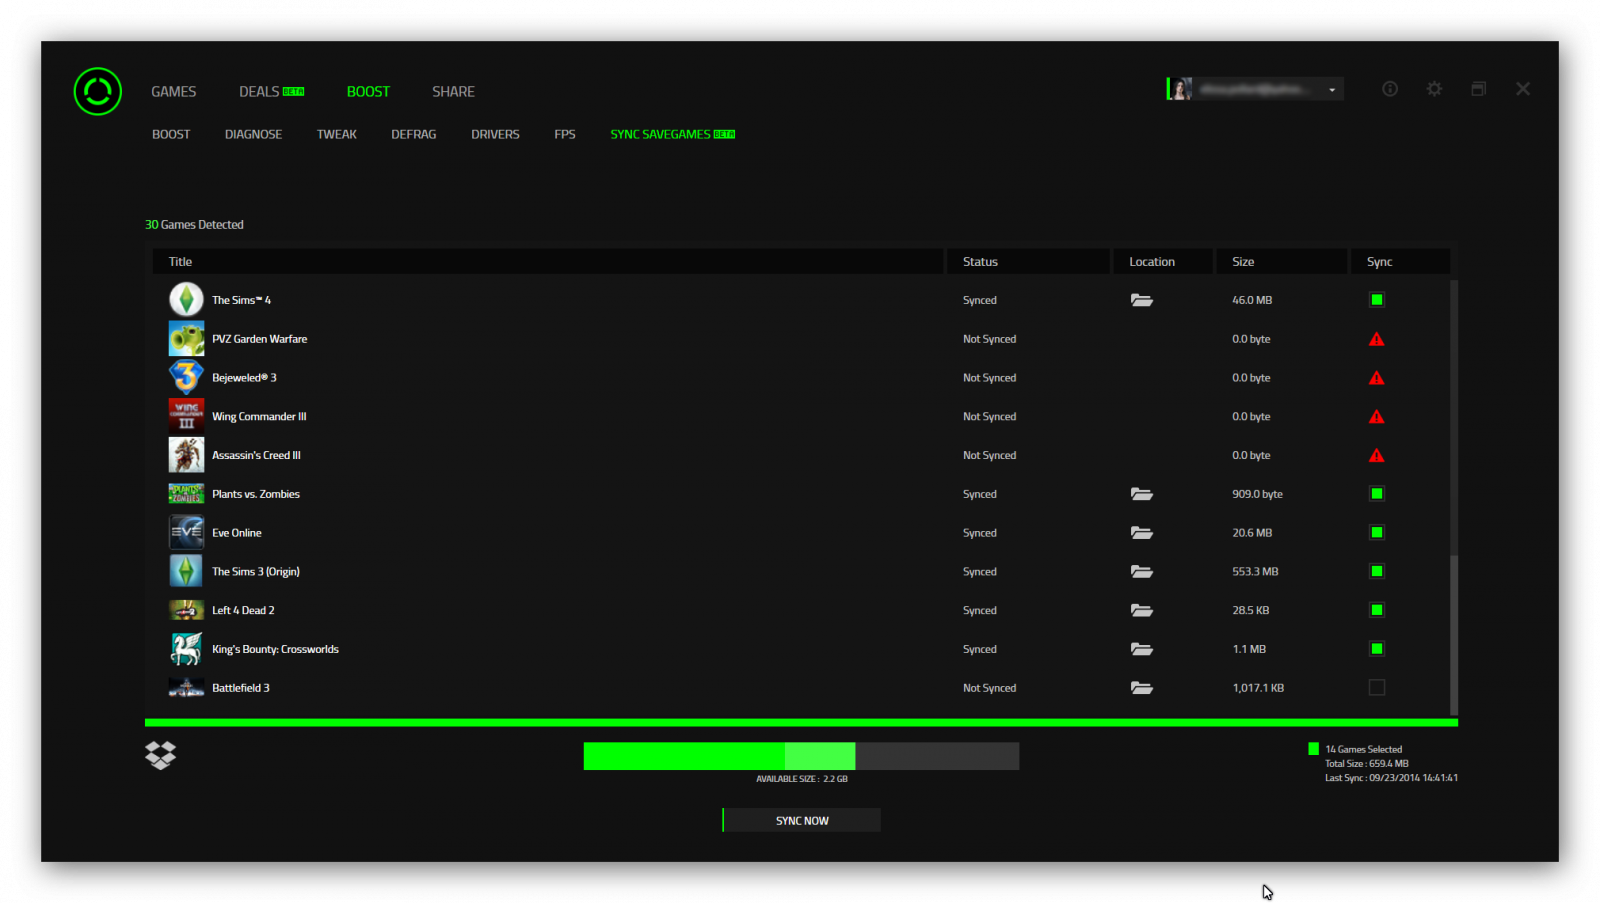Image resolution: width=1600 pixels, height=903 pixels.
Task: Open The Sims 3 (Origin) folder icon
Action: click(x=1141, y=572)
